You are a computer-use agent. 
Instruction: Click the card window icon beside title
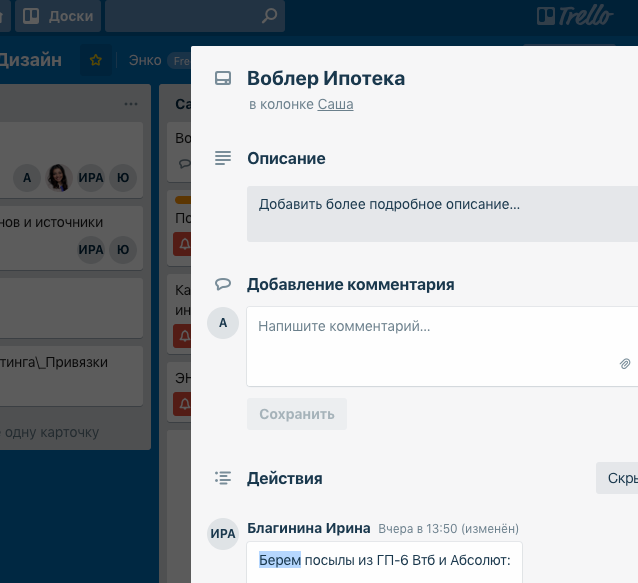223,78
